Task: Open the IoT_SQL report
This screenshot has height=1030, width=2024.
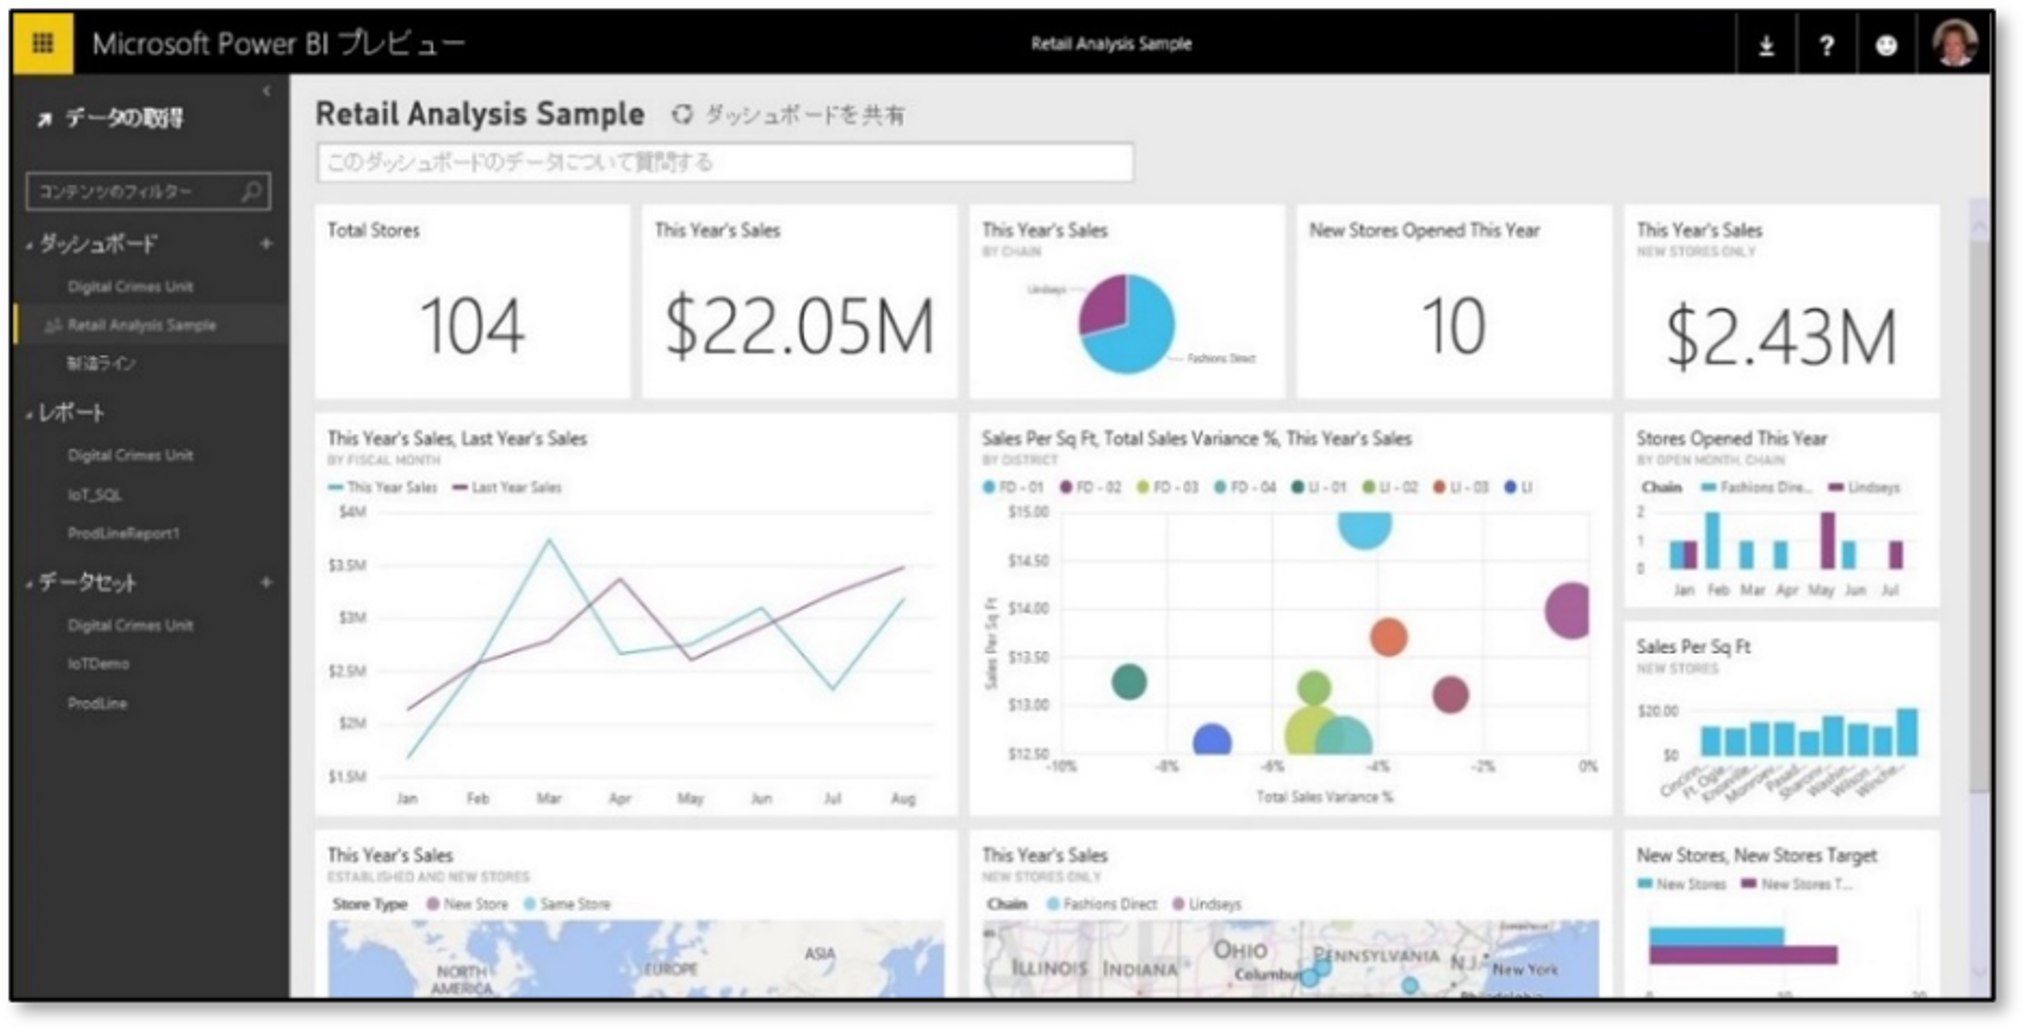Action: 94,494
